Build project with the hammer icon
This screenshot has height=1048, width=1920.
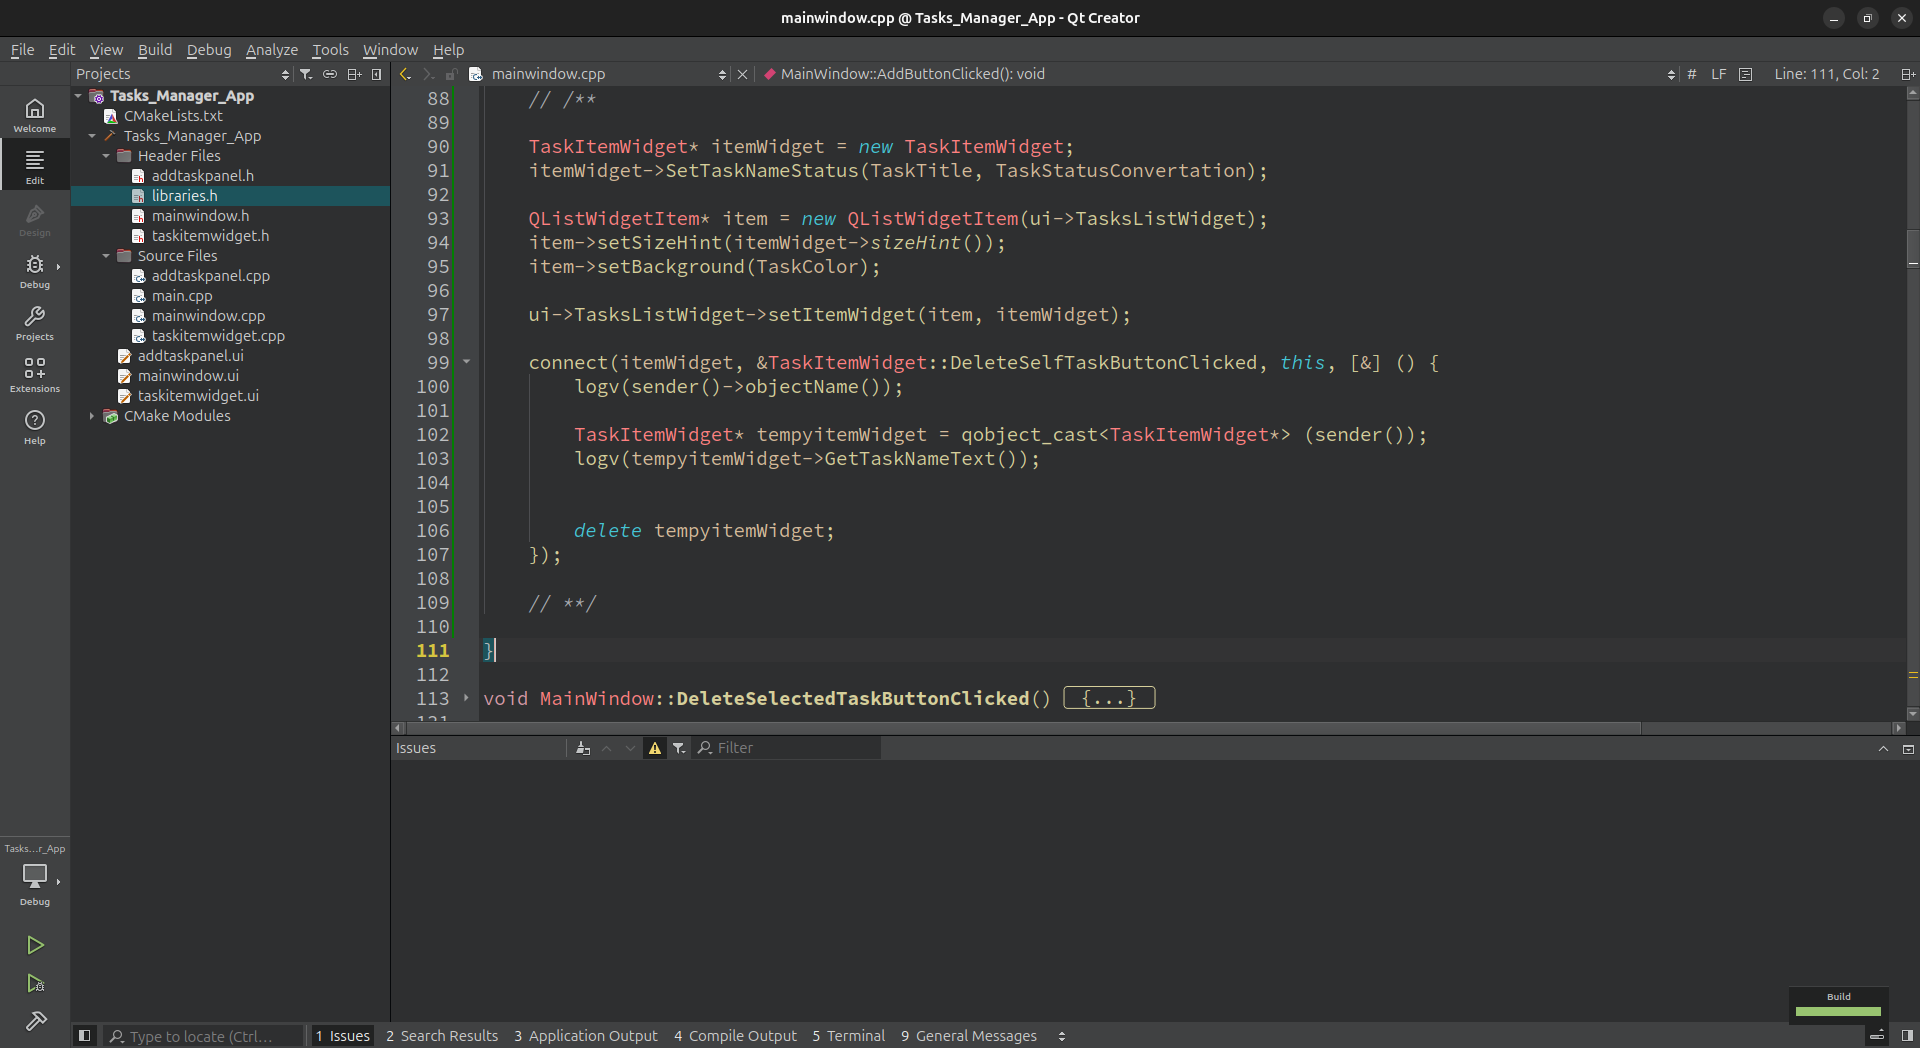[x=35, y=1021]
